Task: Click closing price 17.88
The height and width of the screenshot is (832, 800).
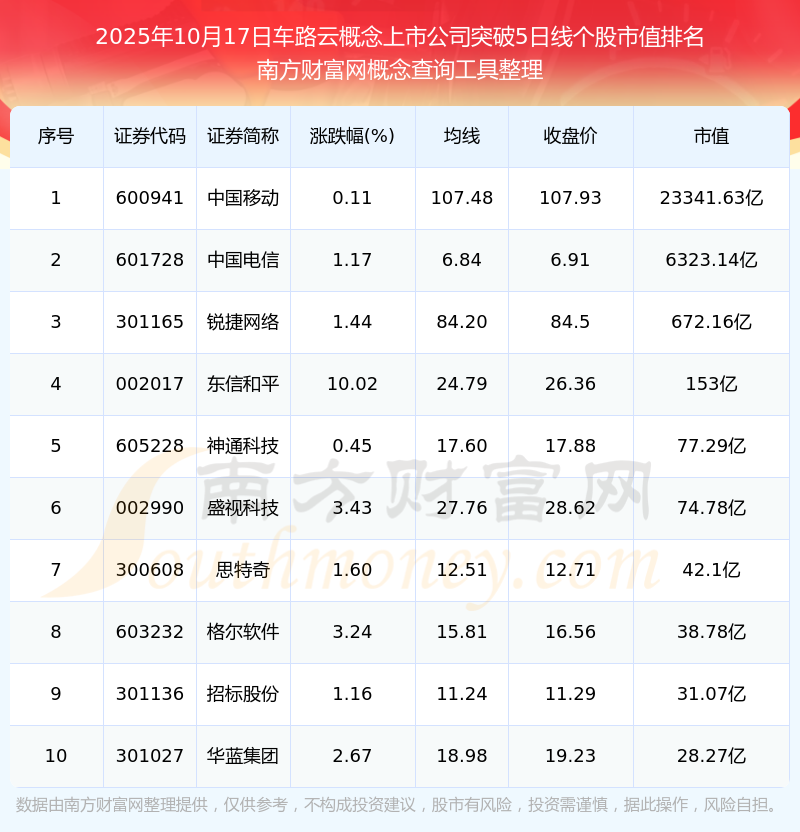Action: coord(570,446)
